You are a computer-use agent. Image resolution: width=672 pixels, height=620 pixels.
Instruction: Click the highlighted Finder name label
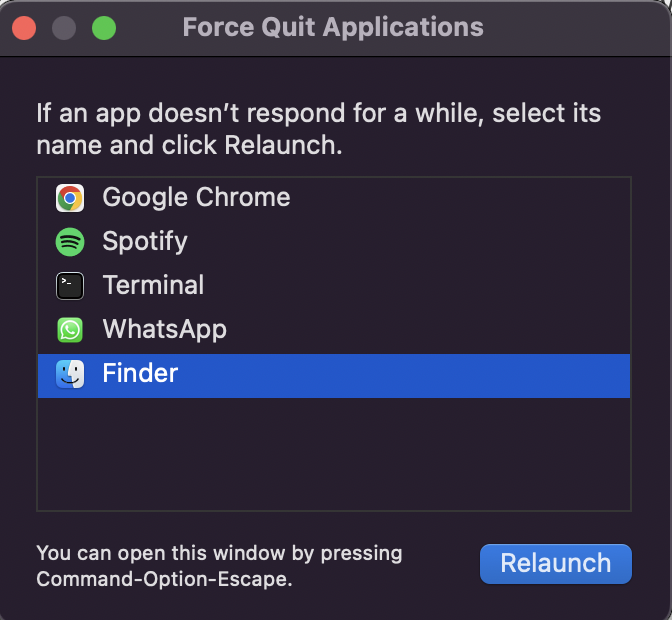(x=140, y=373)
